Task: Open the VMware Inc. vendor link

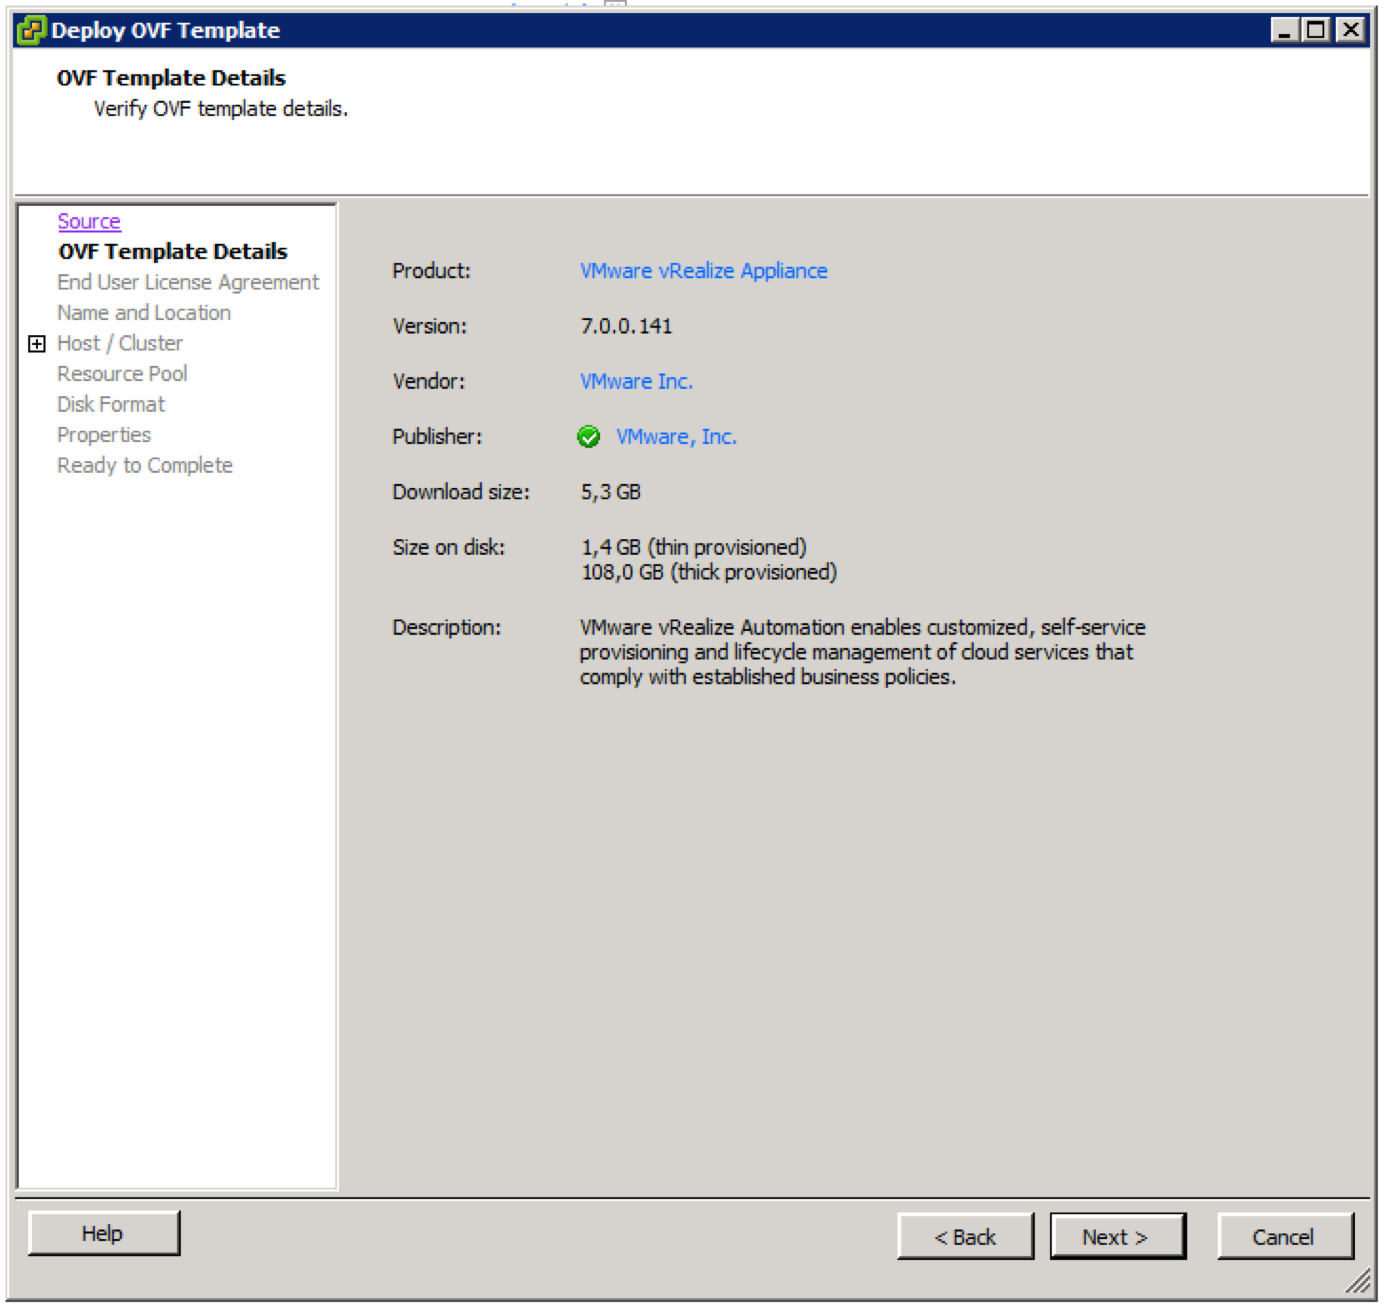Action: 636,382
